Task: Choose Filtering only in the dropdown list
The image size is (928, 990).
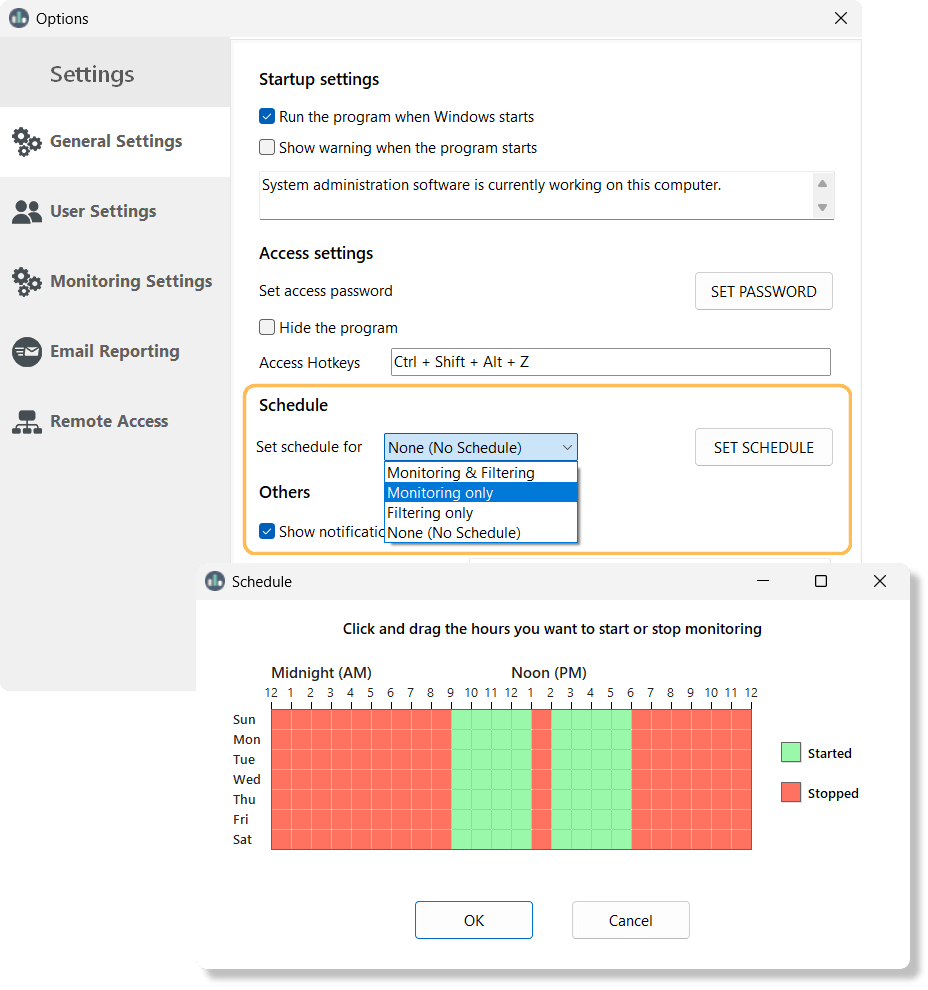Action: [x=430, y=513]
